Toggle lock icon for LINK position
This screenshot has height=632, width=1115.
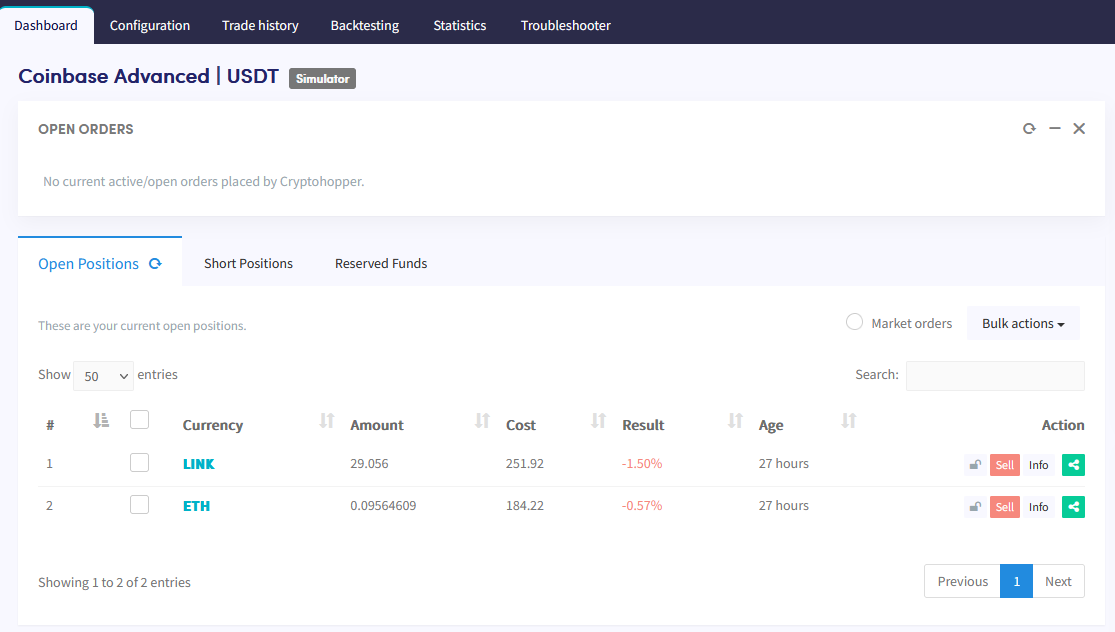pyautogui.click(x=975, y=465)
